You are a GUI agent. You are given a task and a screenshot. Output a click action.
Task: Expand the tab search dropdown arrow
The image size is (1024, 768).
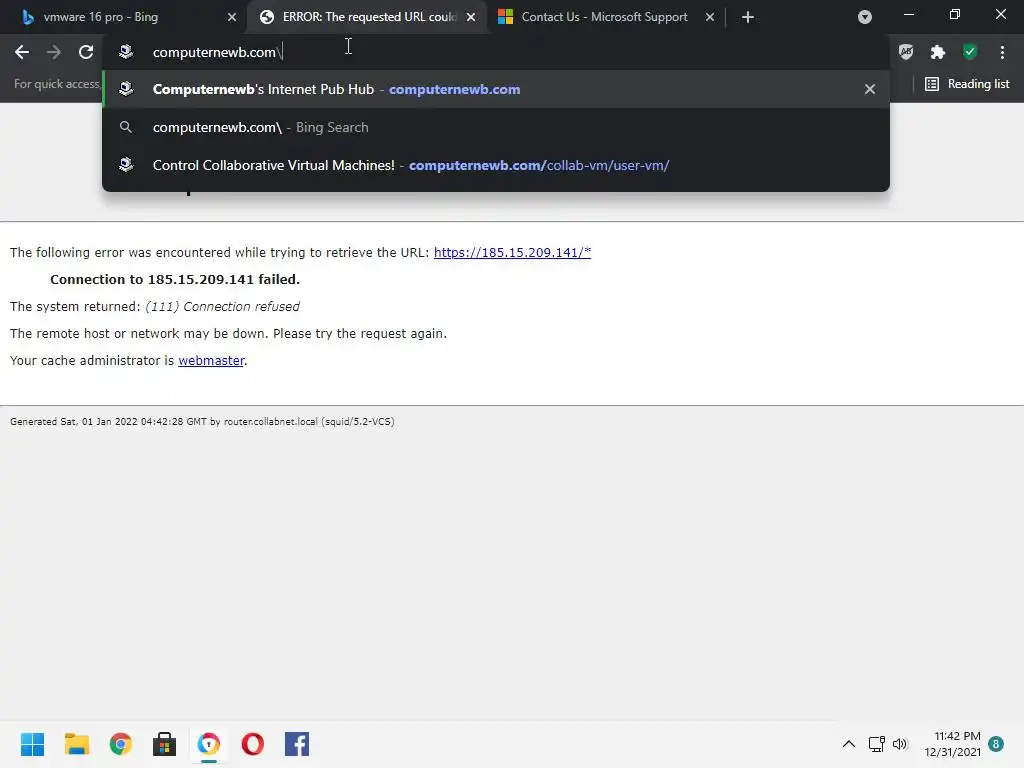[x=865, y=17]
